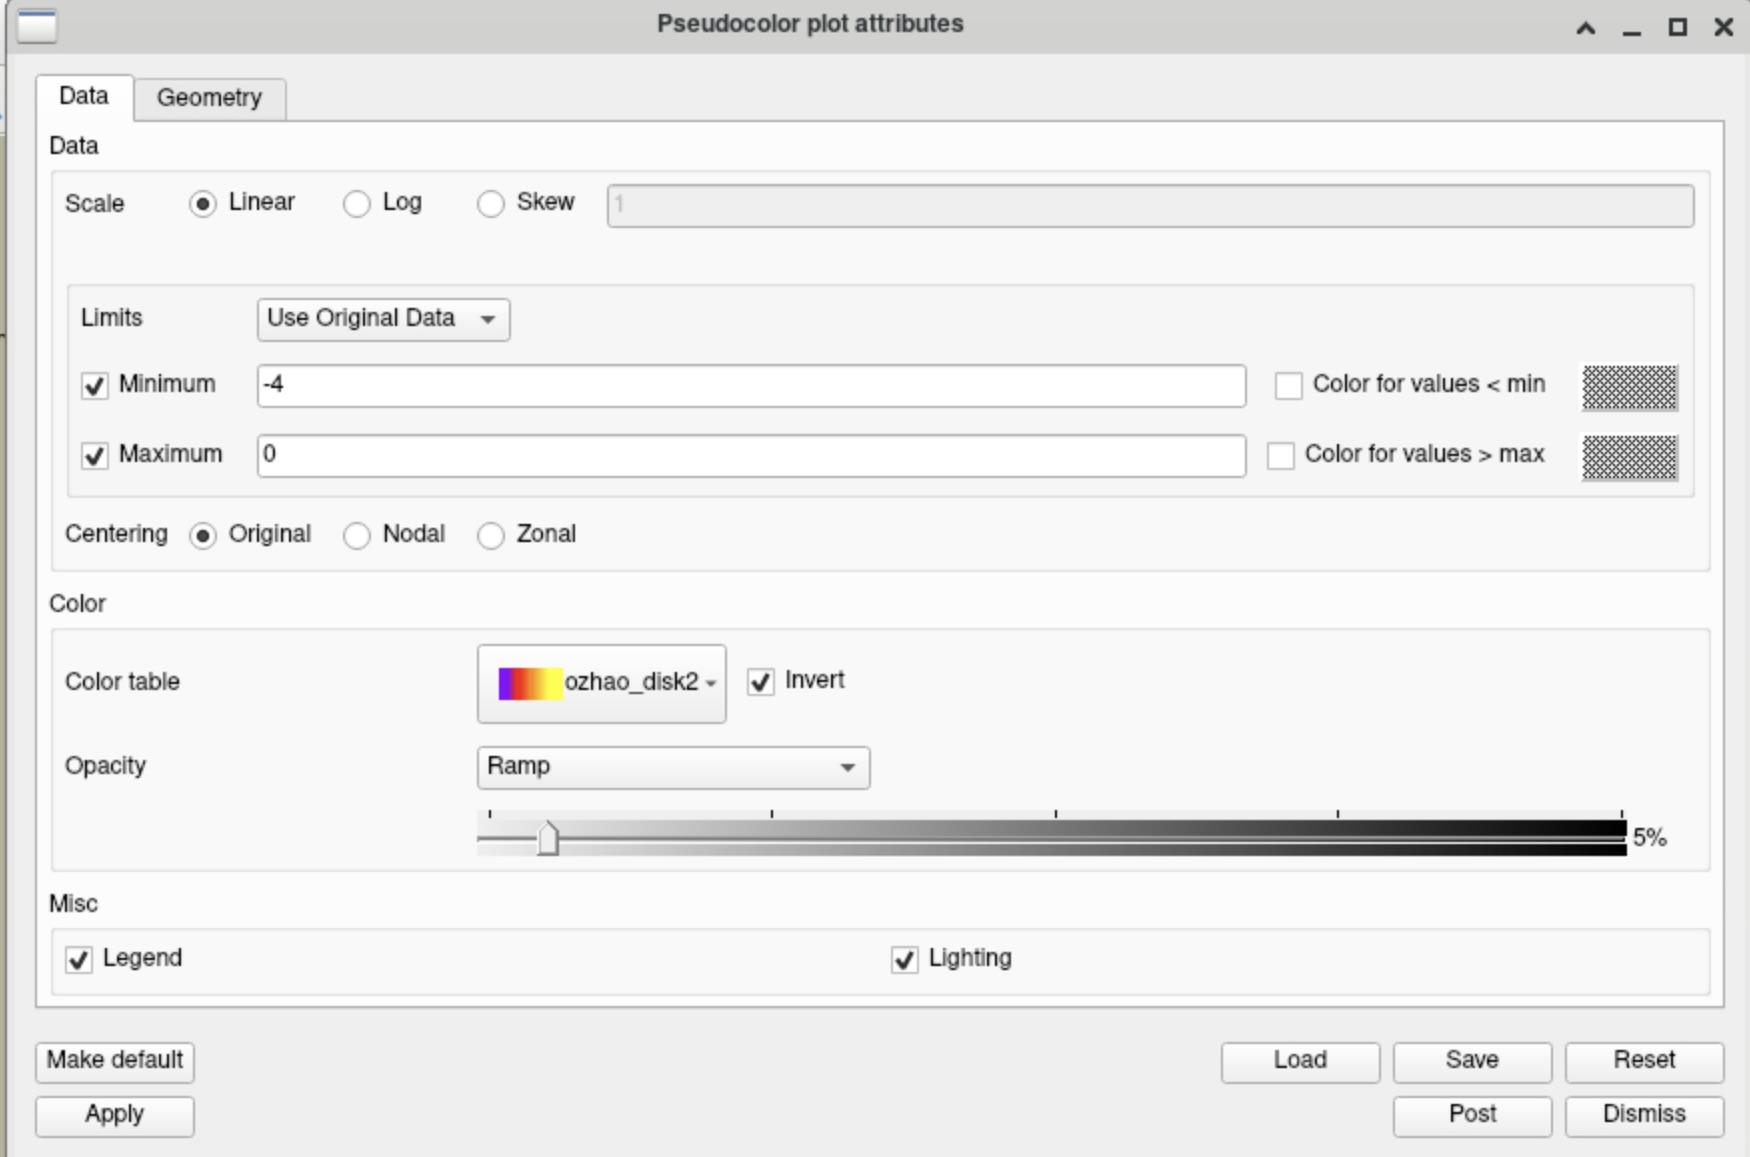Click Make default

[x=113, y=1062]
